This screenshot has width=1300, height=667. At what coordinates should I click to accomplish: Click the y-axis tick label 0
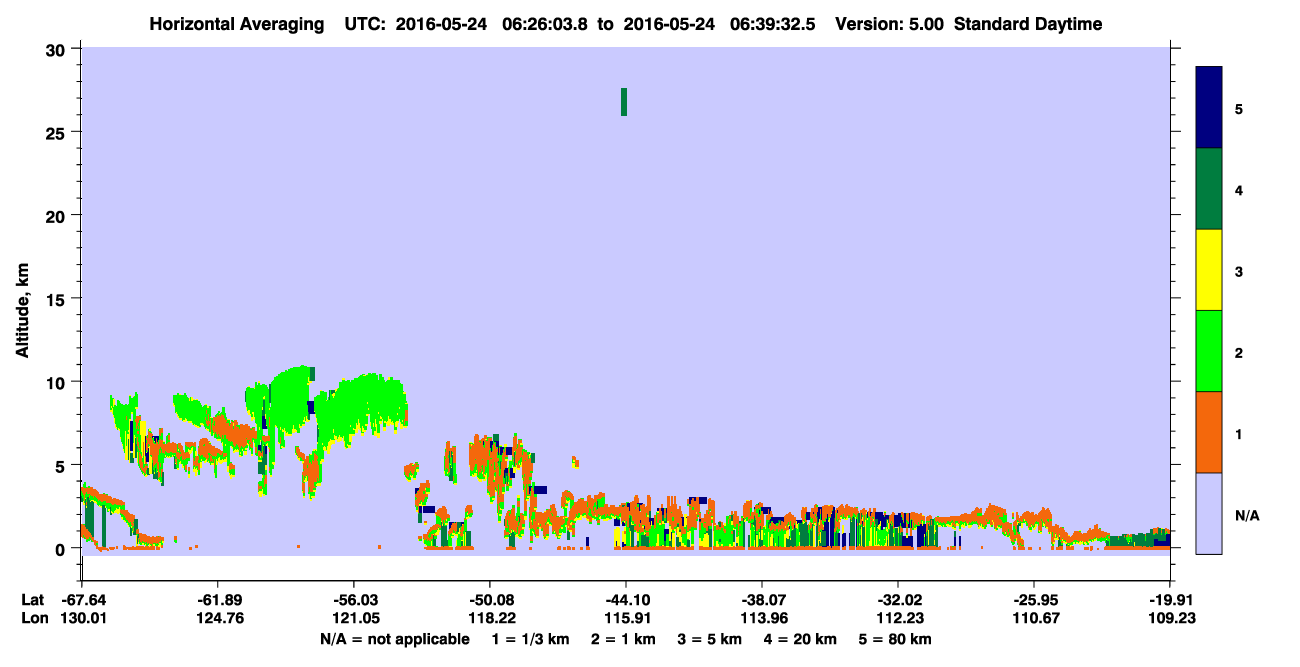pos(62,549)
